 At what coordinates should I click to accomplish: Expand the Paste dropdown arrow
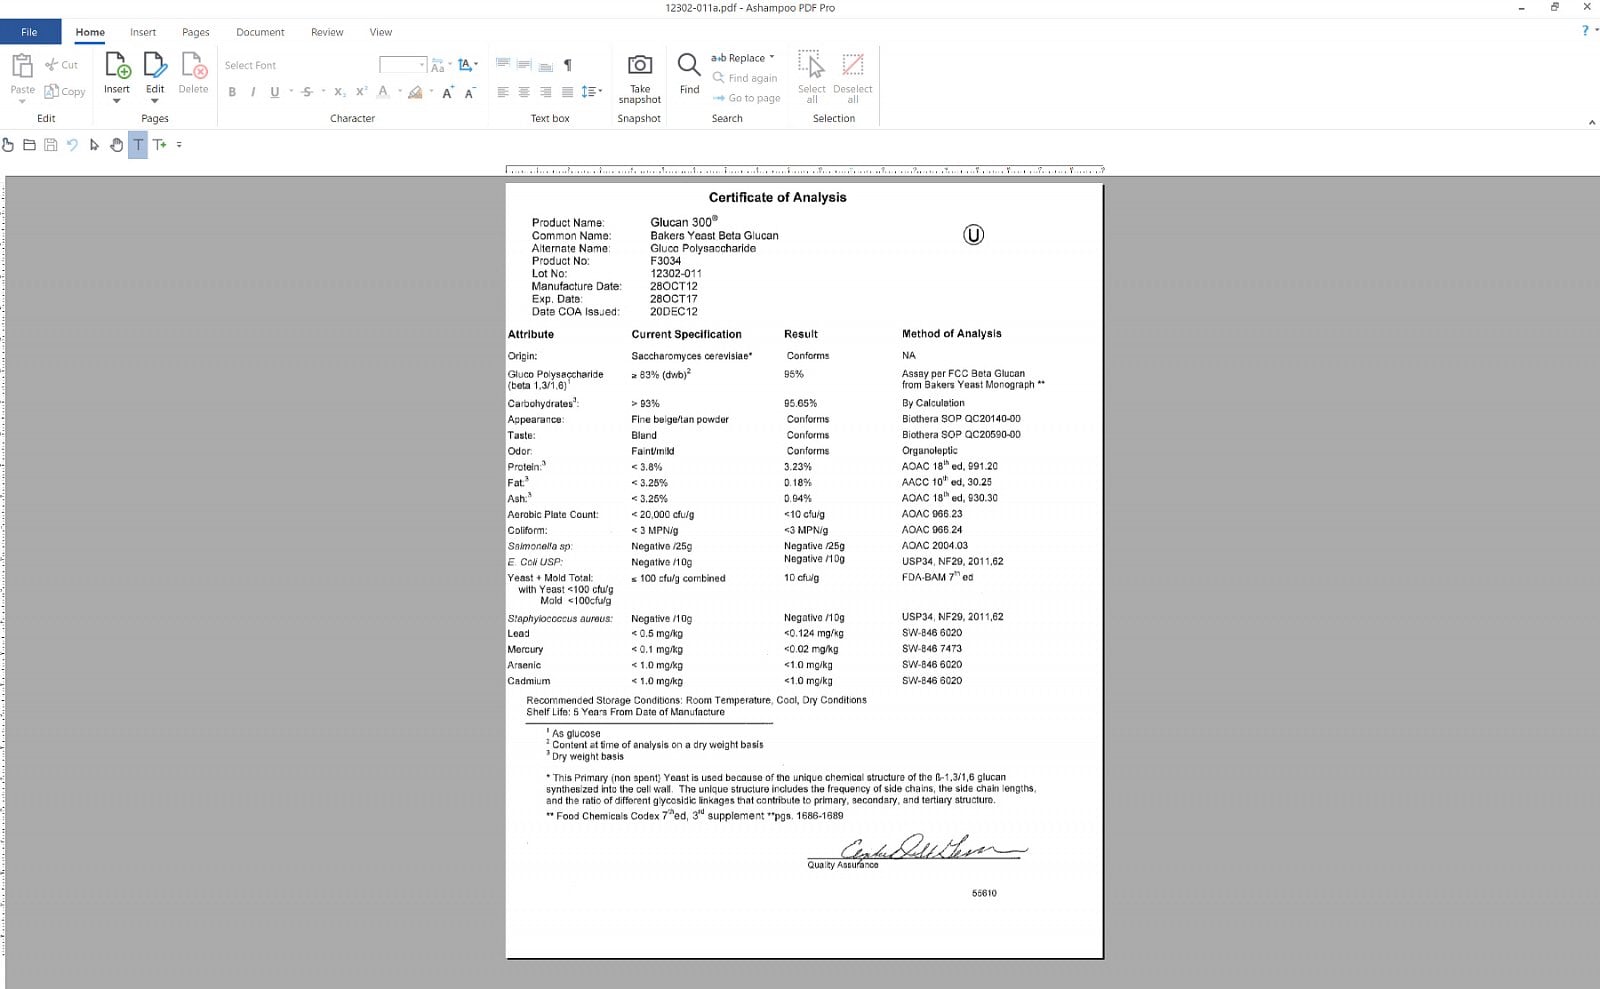pos(22,101)
